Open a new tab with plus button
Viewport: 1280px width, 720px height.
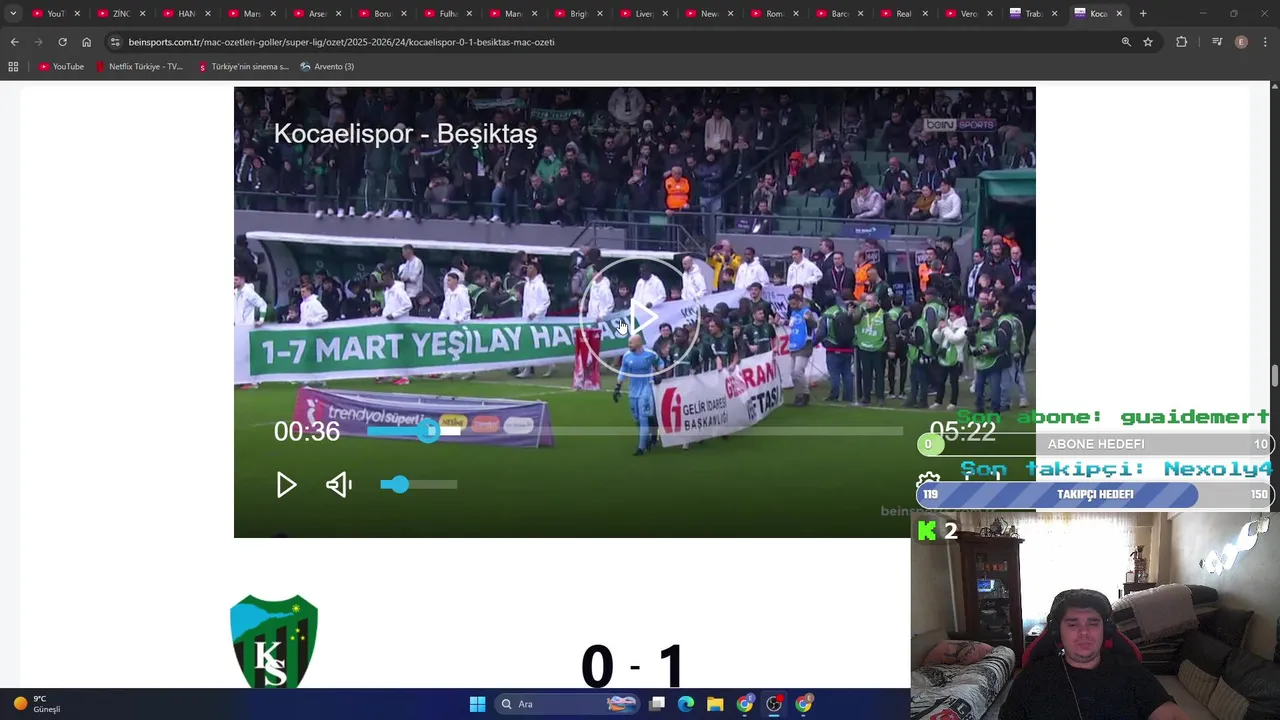(1143, 13)
